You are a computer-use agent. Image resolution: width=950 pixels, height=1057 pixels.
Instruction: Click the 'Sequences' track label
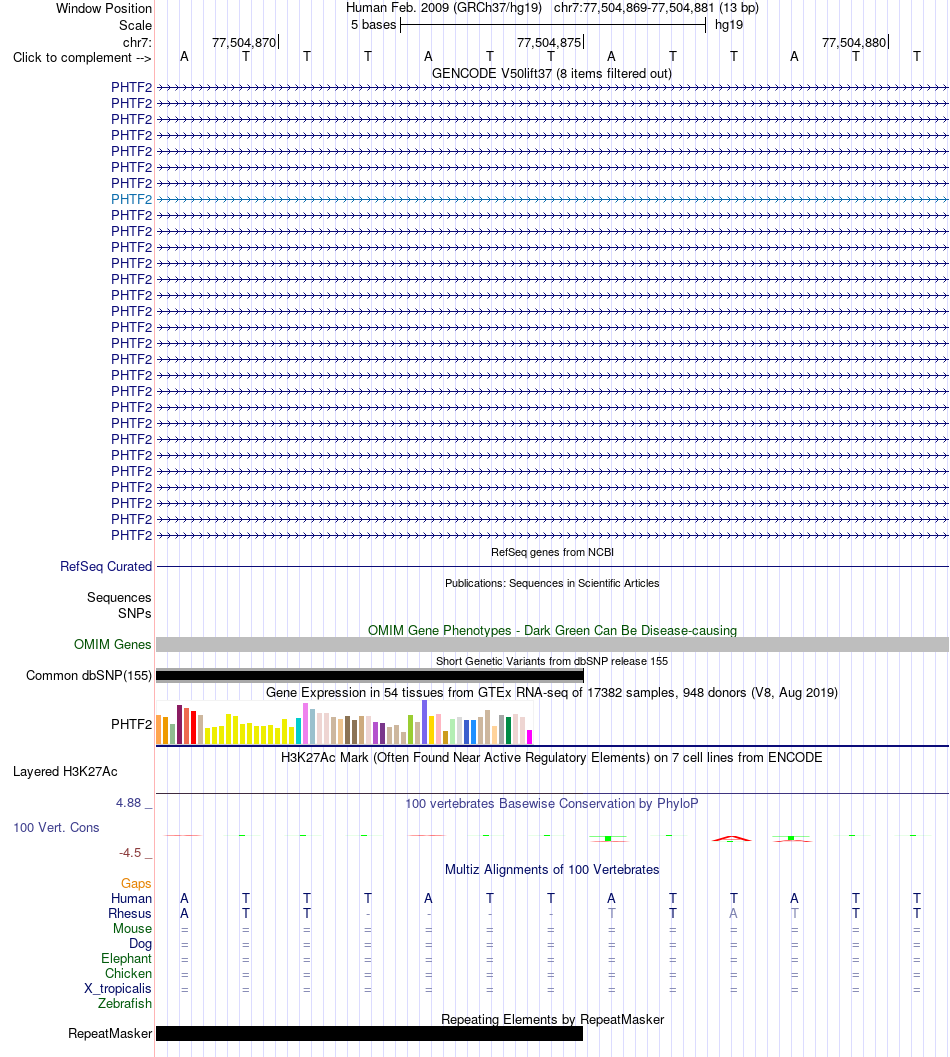coord(119,598)
